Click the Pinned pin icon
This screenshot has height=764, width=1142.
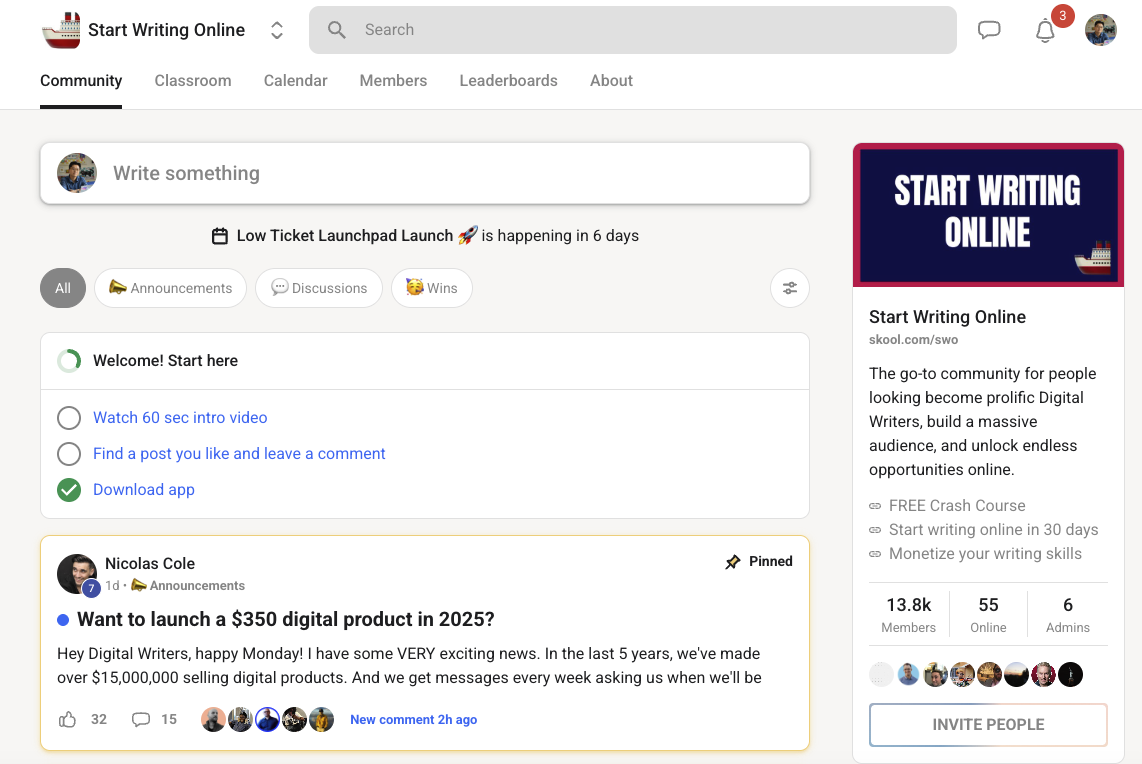733,562
